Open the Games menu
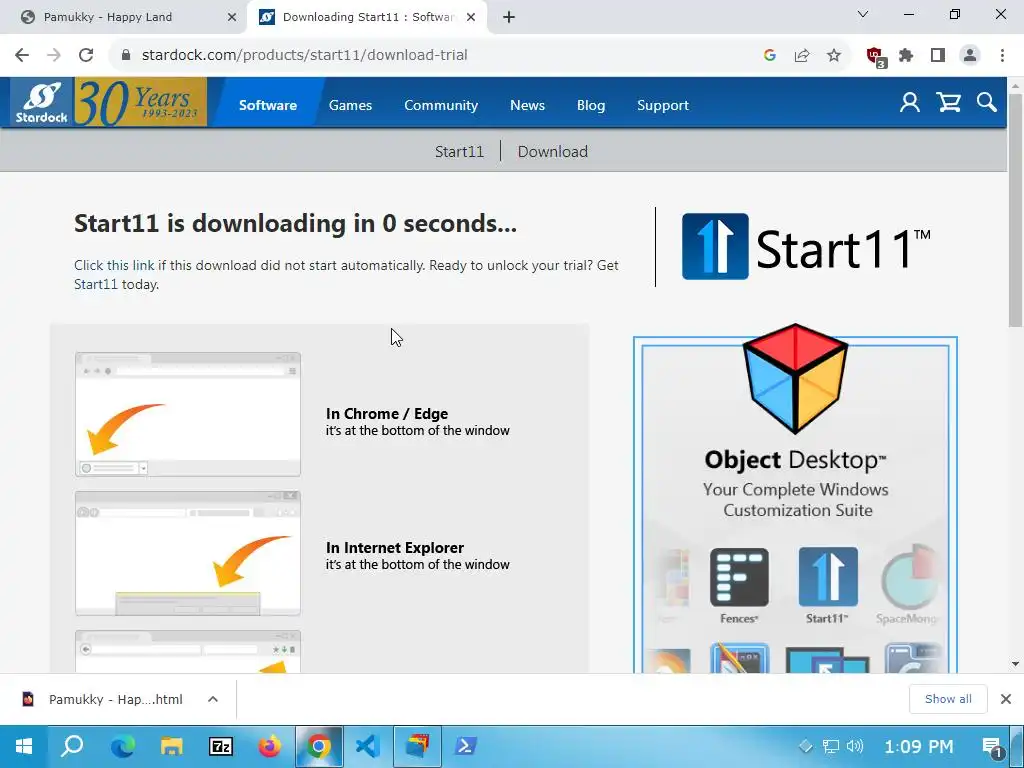The image size is (1024, 768). tap(351, 105)
